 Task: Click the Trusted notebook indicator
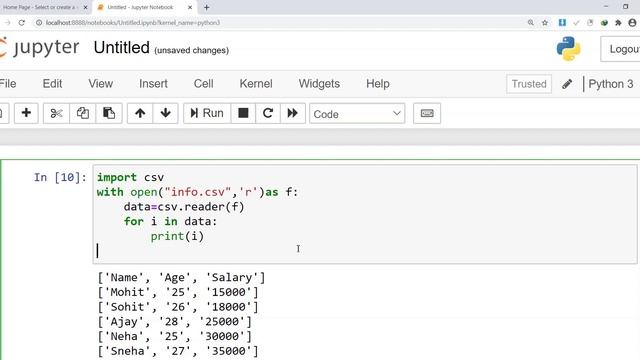click(x=529, y=84)
